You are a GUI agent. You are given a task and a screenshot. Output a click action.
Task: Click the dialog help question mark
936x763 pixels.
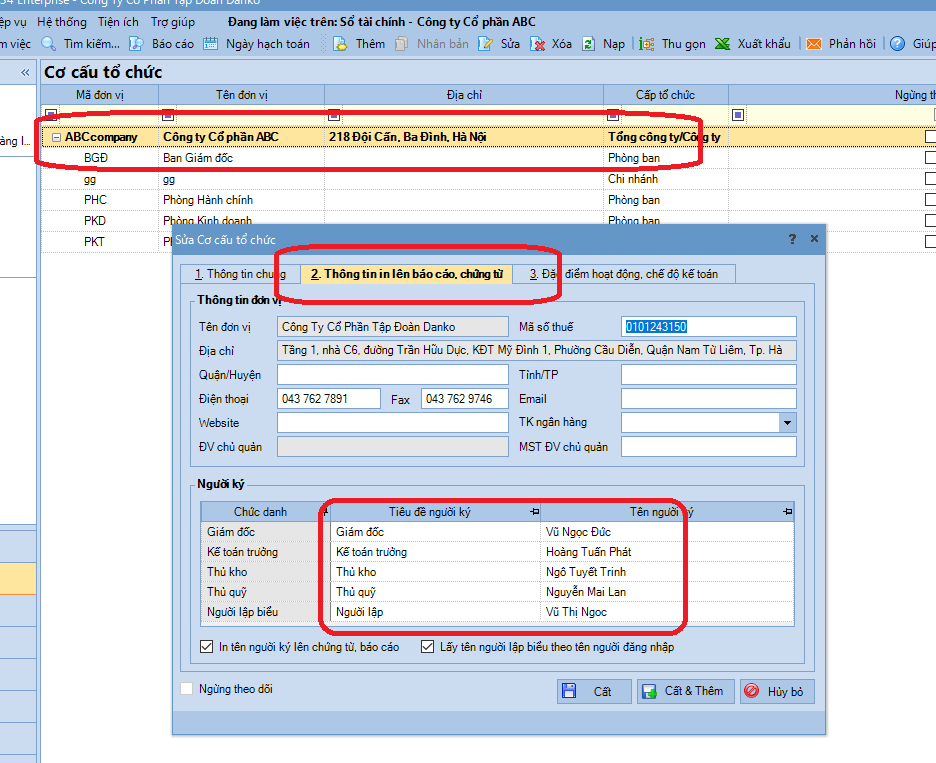(x=792, y=239)
